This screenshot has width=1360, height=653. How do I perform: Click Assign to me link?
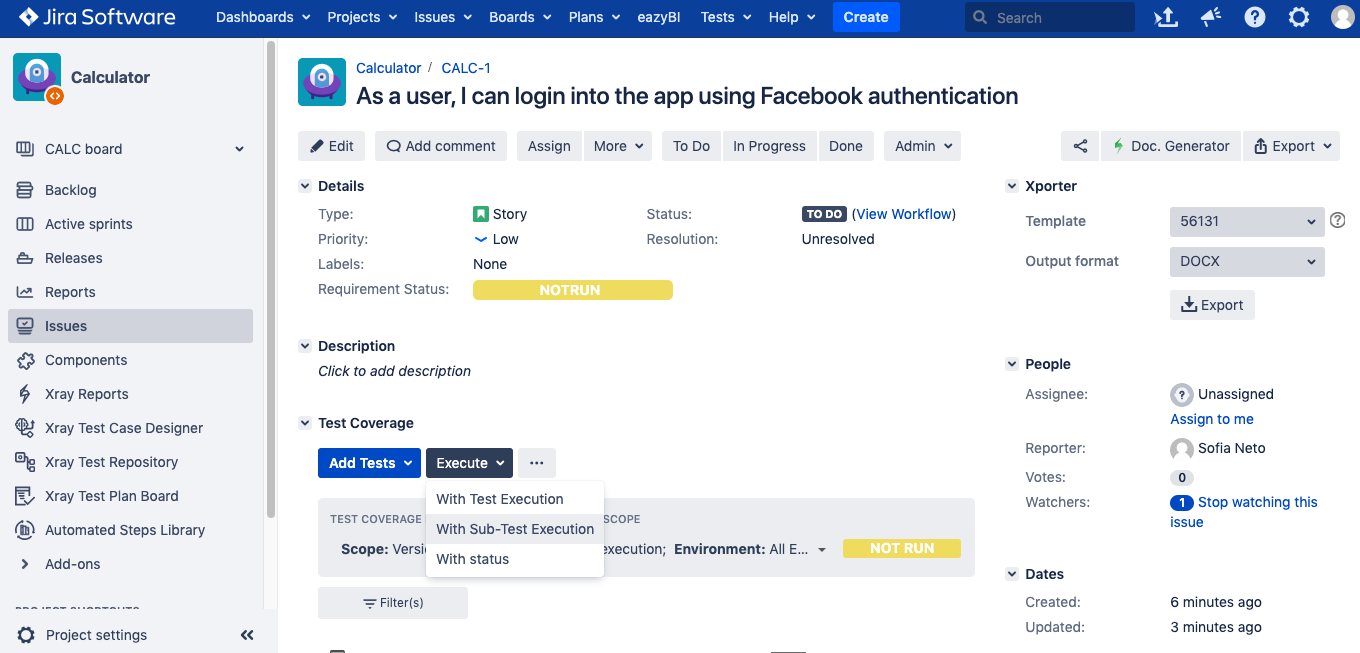pos(1212,419)
